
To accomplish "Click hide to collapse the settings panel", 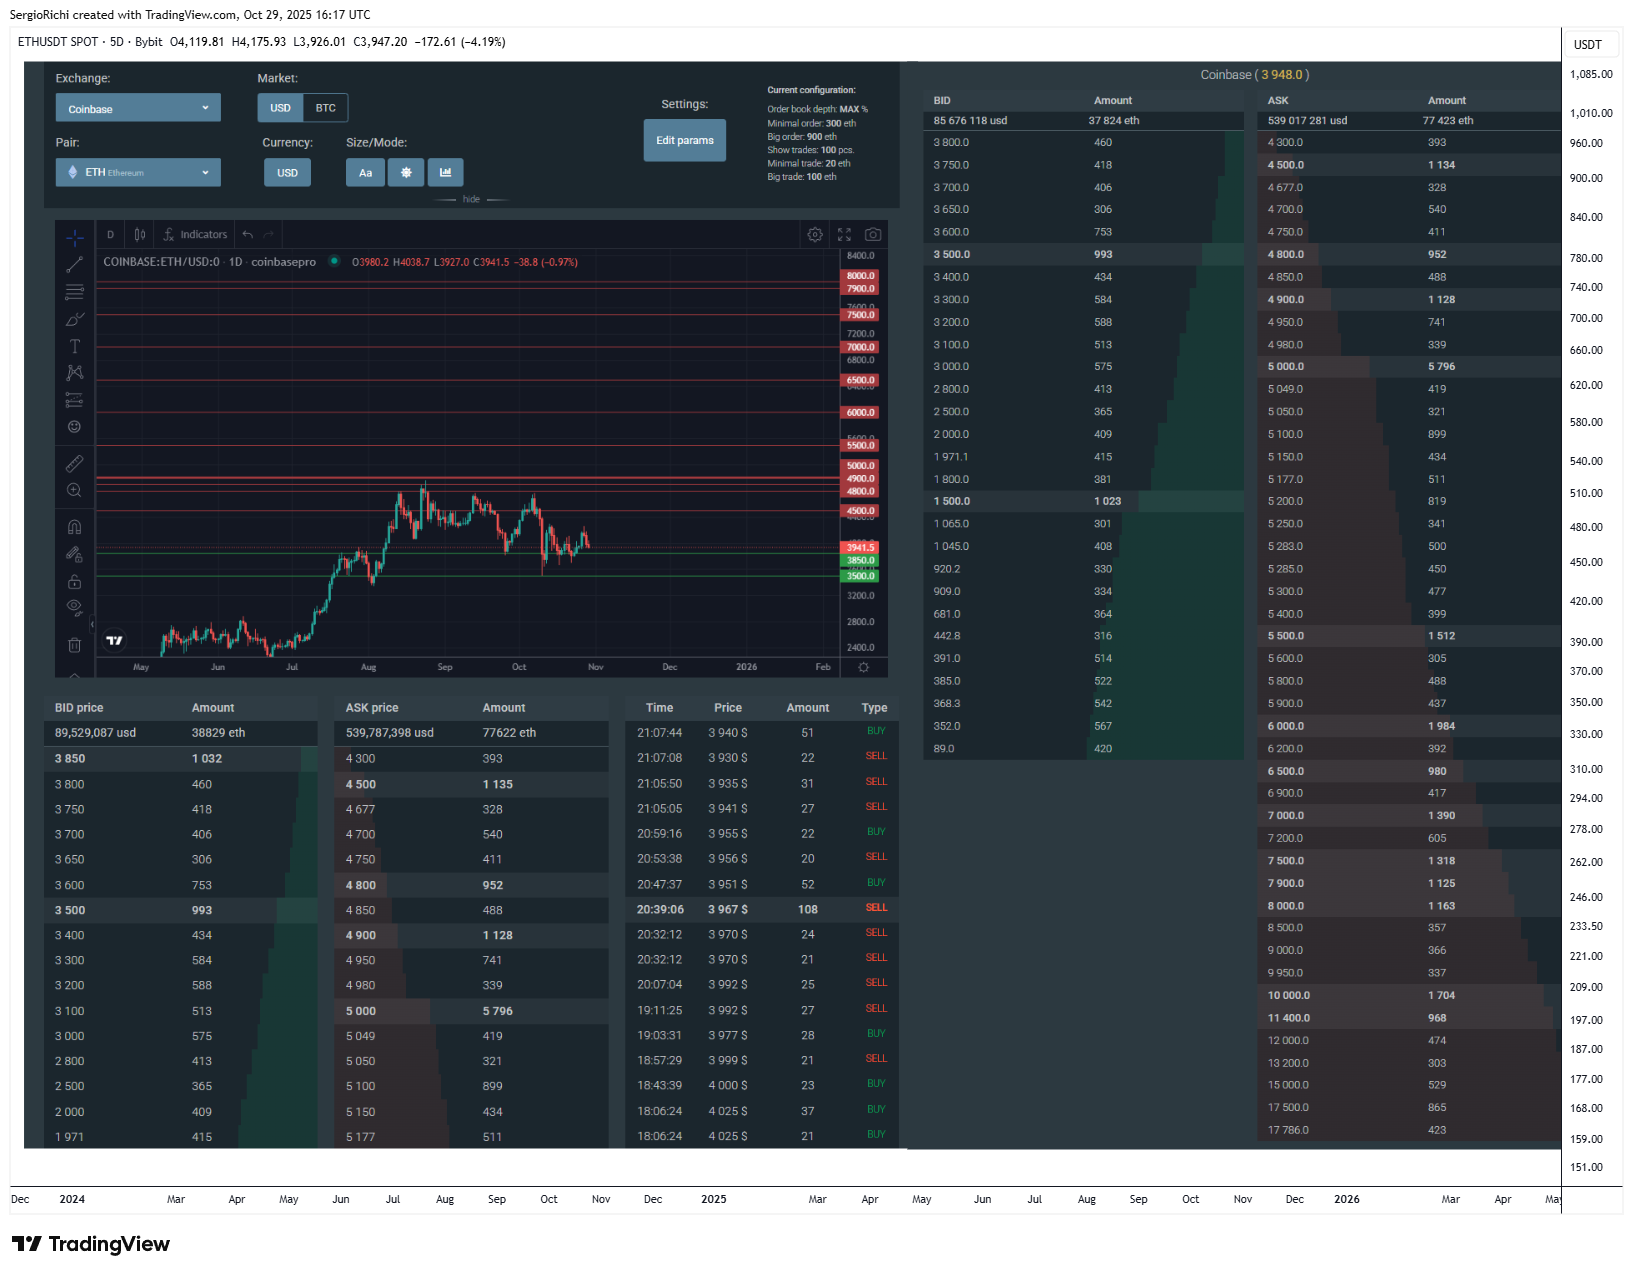I will coord(471,199).
